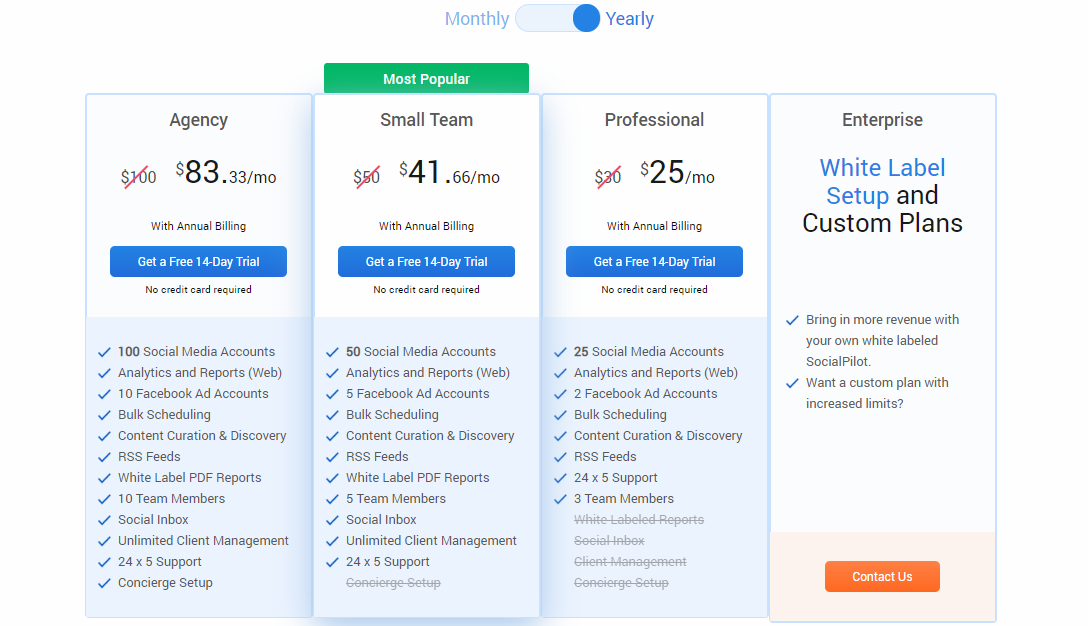Click Contact Us for Enterprise plans
This screenshot has width=1088, height=626.
882,576
